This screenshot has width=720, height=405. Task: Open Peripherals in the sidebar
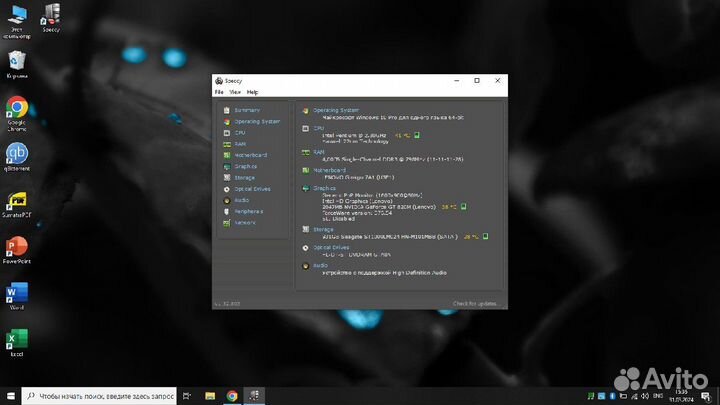[x=248, y=212]
